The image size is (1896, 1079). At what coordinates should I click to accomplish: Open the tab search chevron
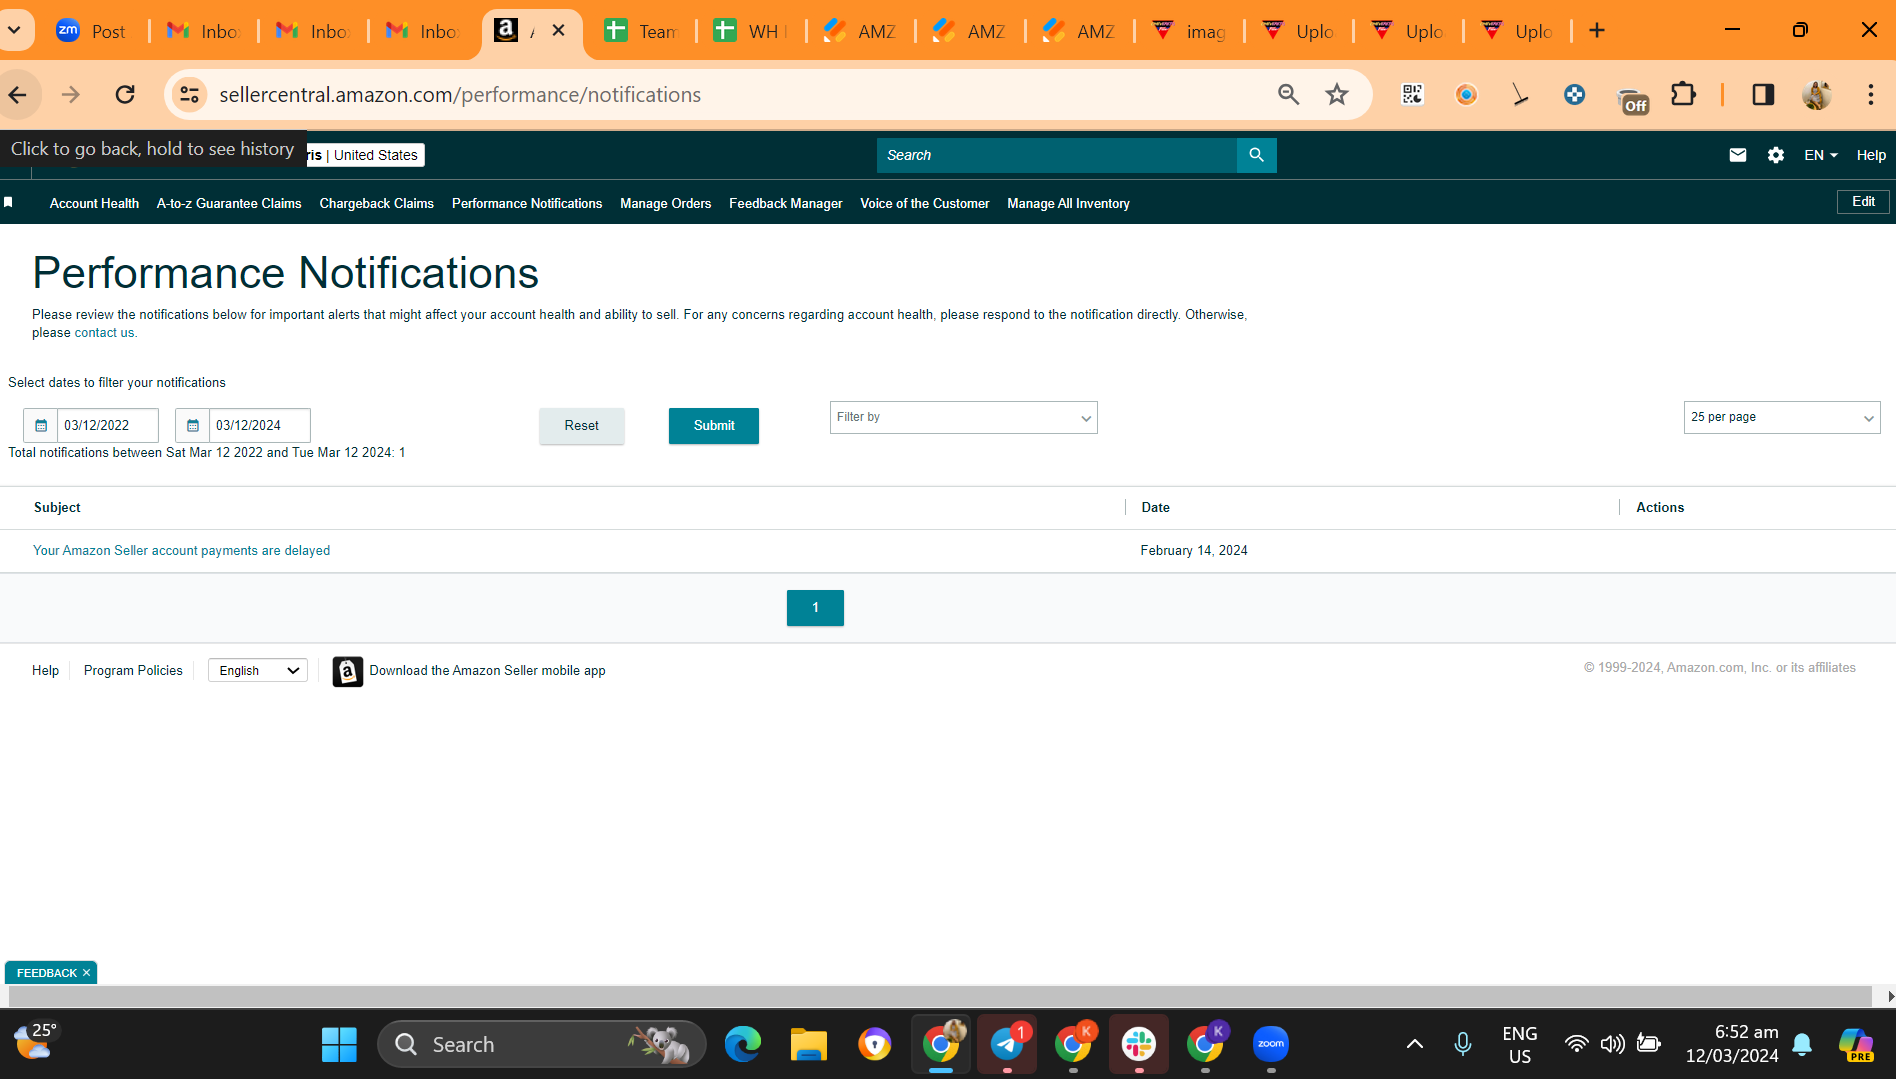click(14, 31)
